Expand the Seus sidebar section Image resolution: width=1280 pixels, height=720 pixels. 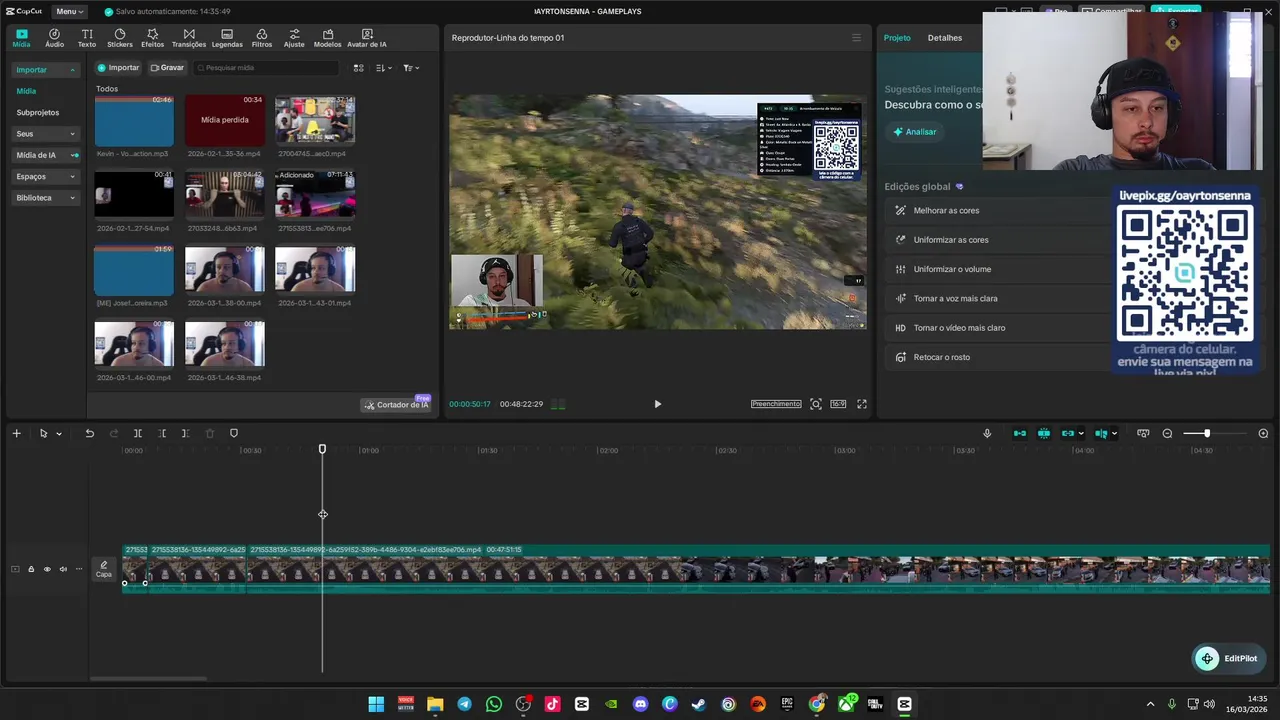click(x=46, y=133)
